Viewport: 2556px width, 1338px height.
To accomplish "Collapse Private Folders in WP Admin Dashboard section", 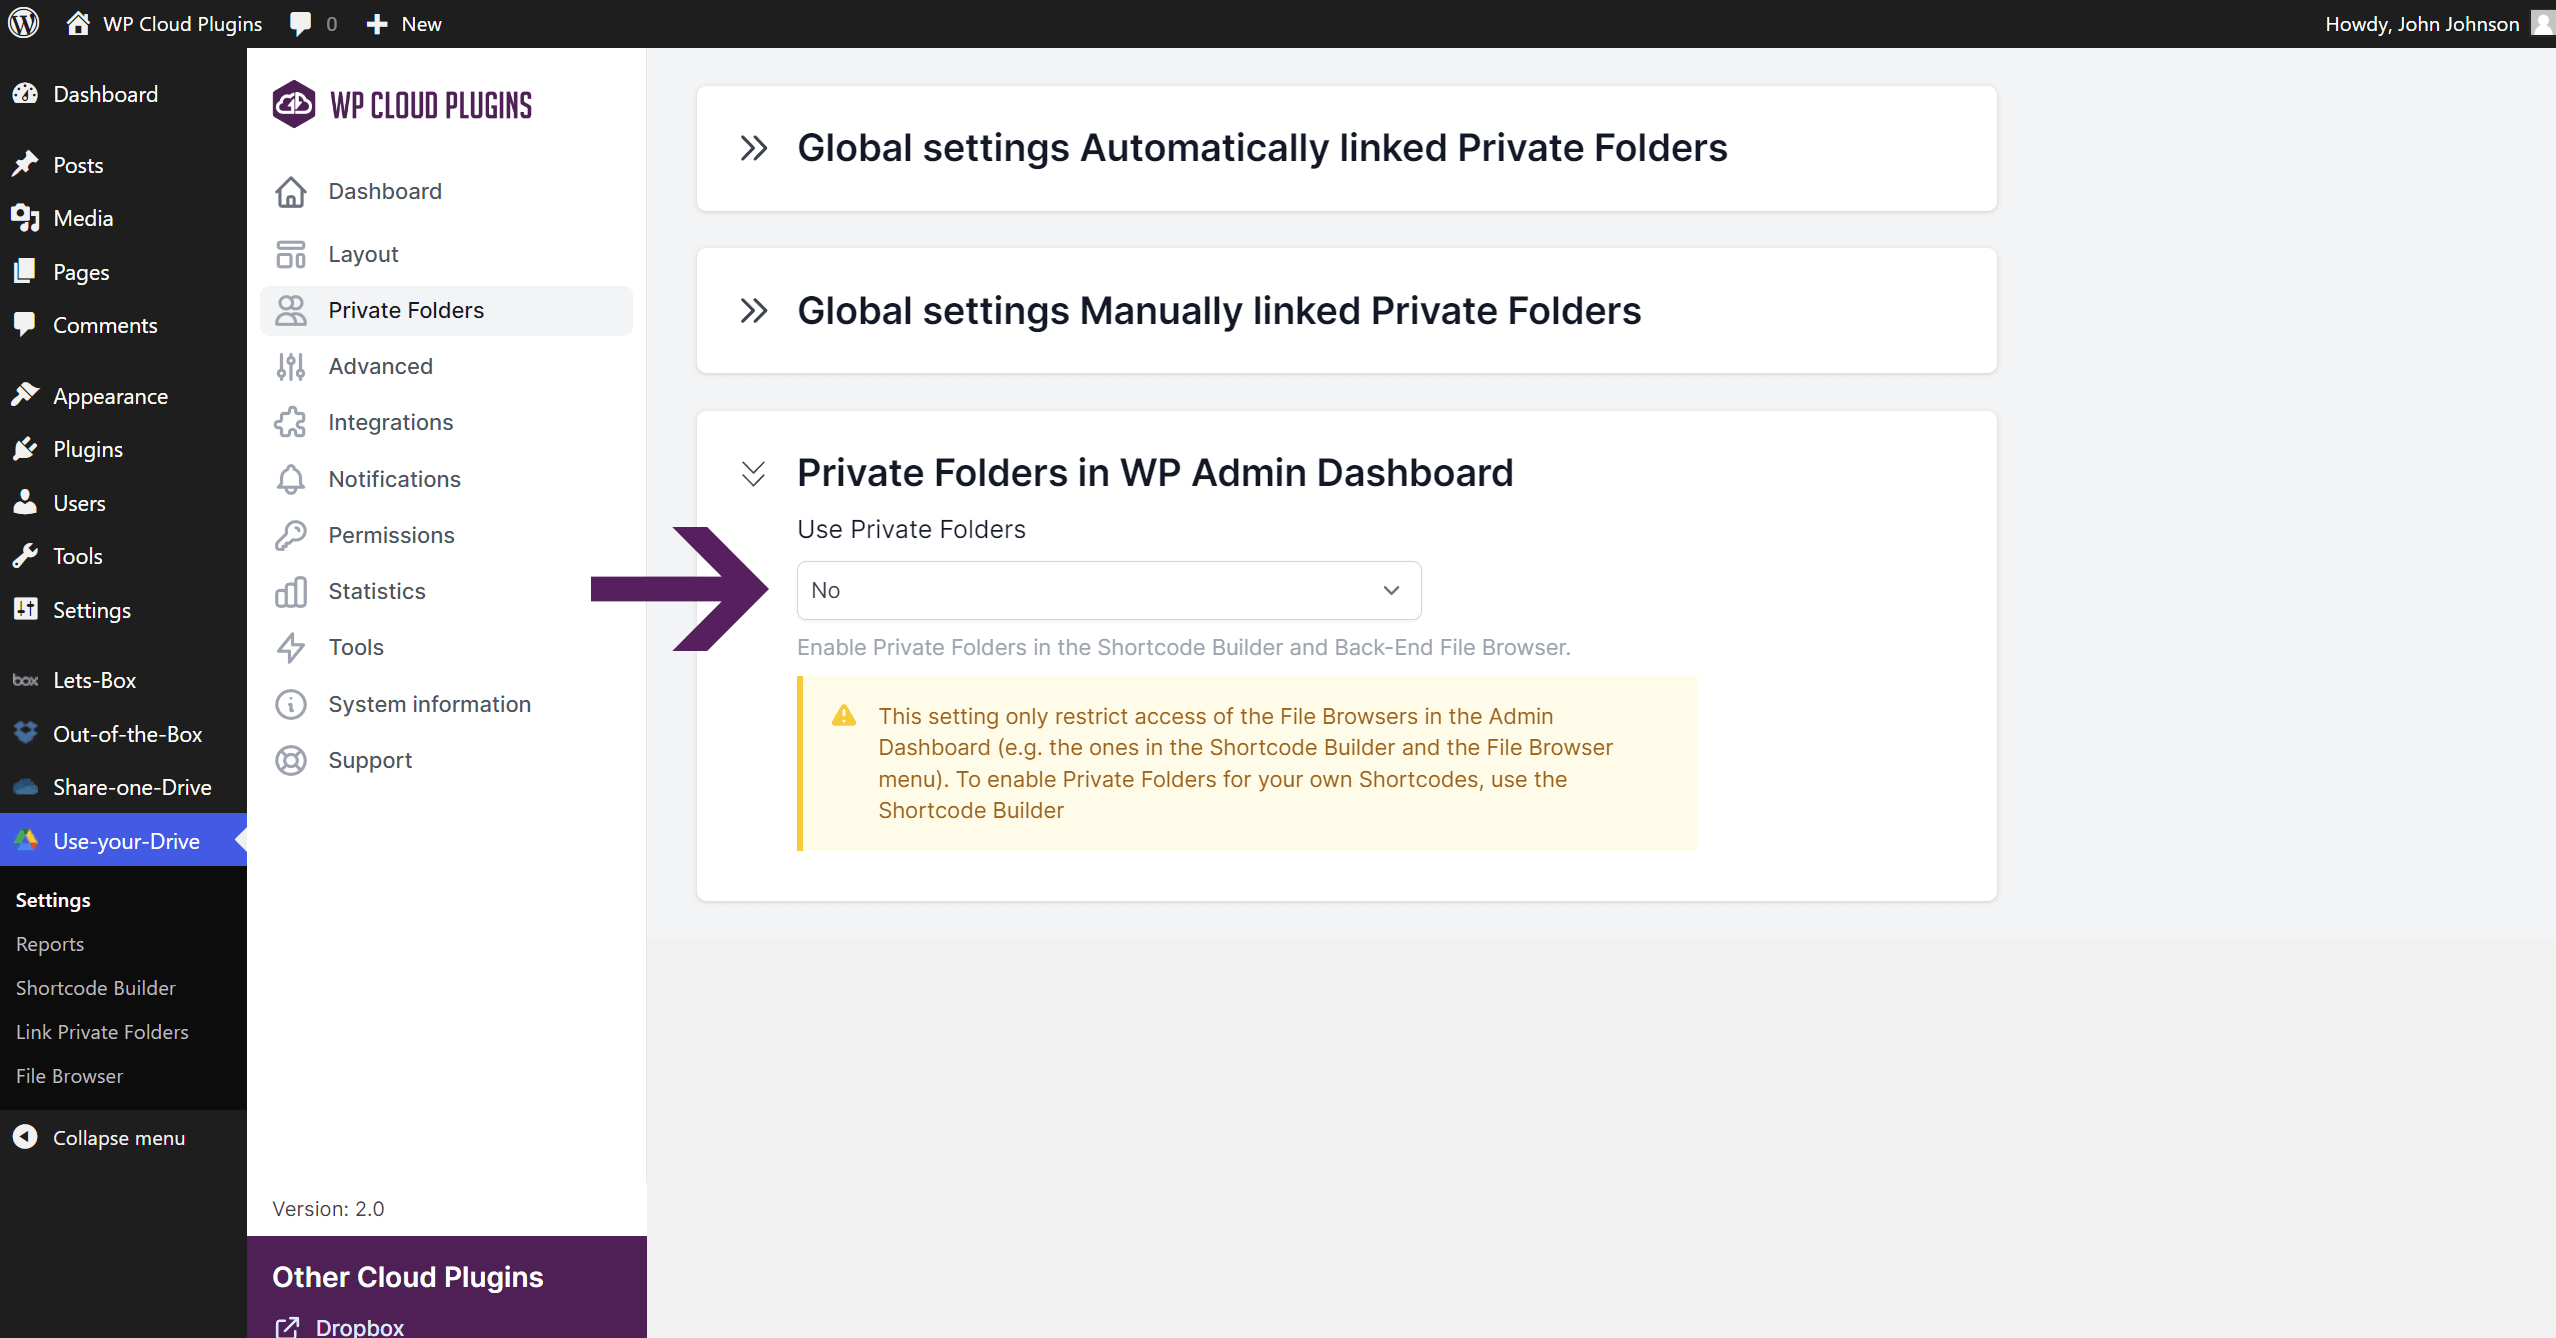I will [x=754, y=473].
